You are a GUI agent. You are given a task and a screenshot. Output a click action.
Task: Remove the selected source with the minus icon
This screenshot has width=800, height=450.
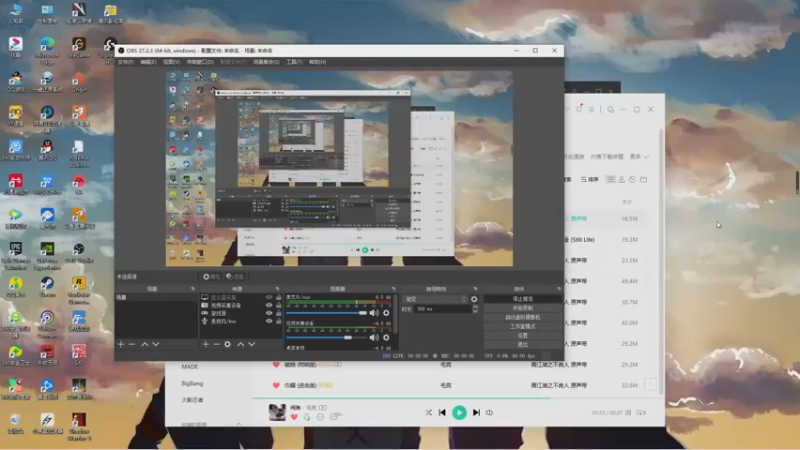(216, 344)
